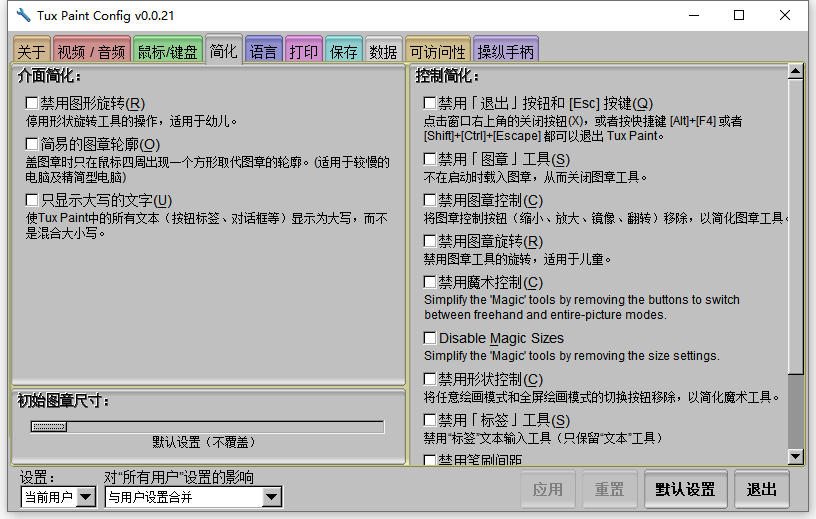
Task: Go to the 保存 tab
Action: (x=344, y=50)
